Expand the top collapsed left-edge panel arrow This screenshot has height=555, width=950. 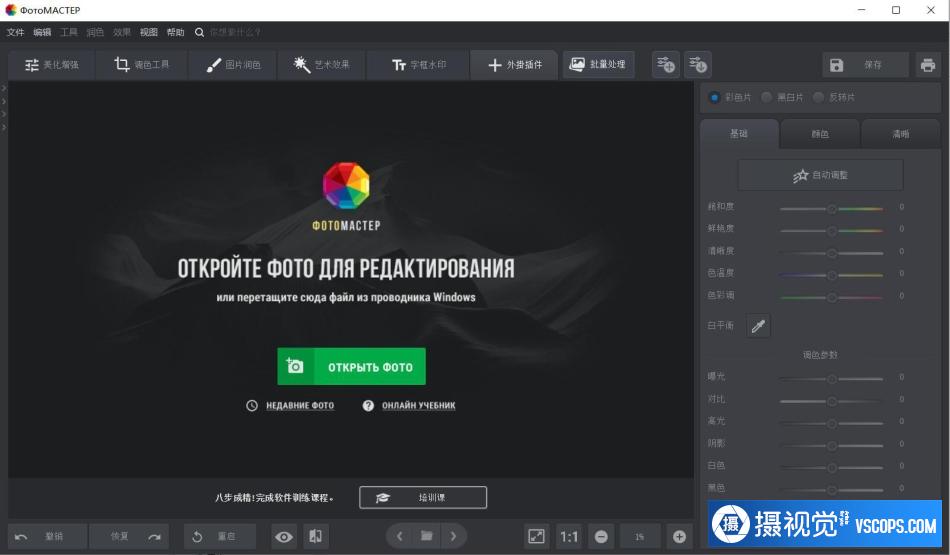click(4, 88)
